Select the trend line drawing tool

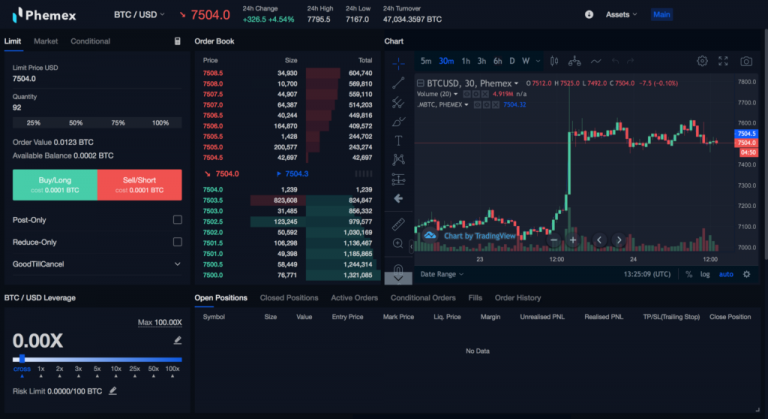point(398,83)
